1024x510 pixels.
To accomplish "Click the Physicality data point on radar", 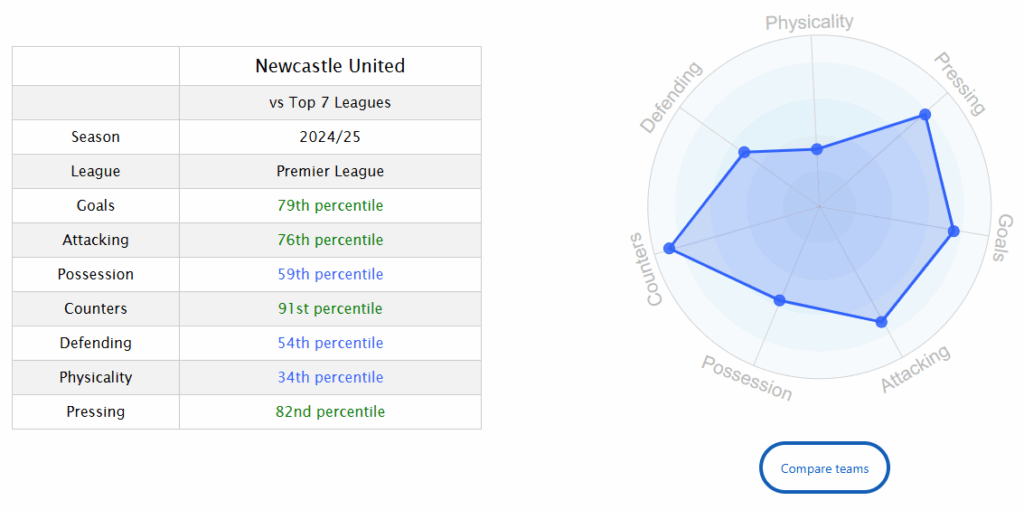I will 817,149.
